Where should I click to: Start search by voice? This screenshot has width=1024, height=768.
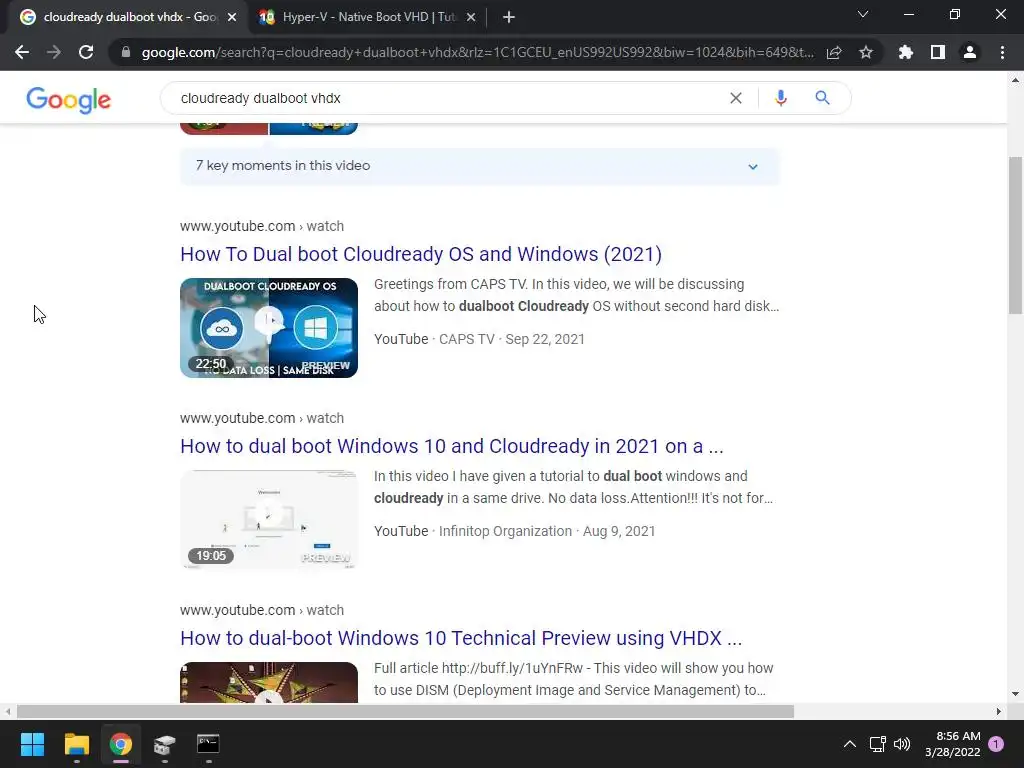[x=780, y=98]
